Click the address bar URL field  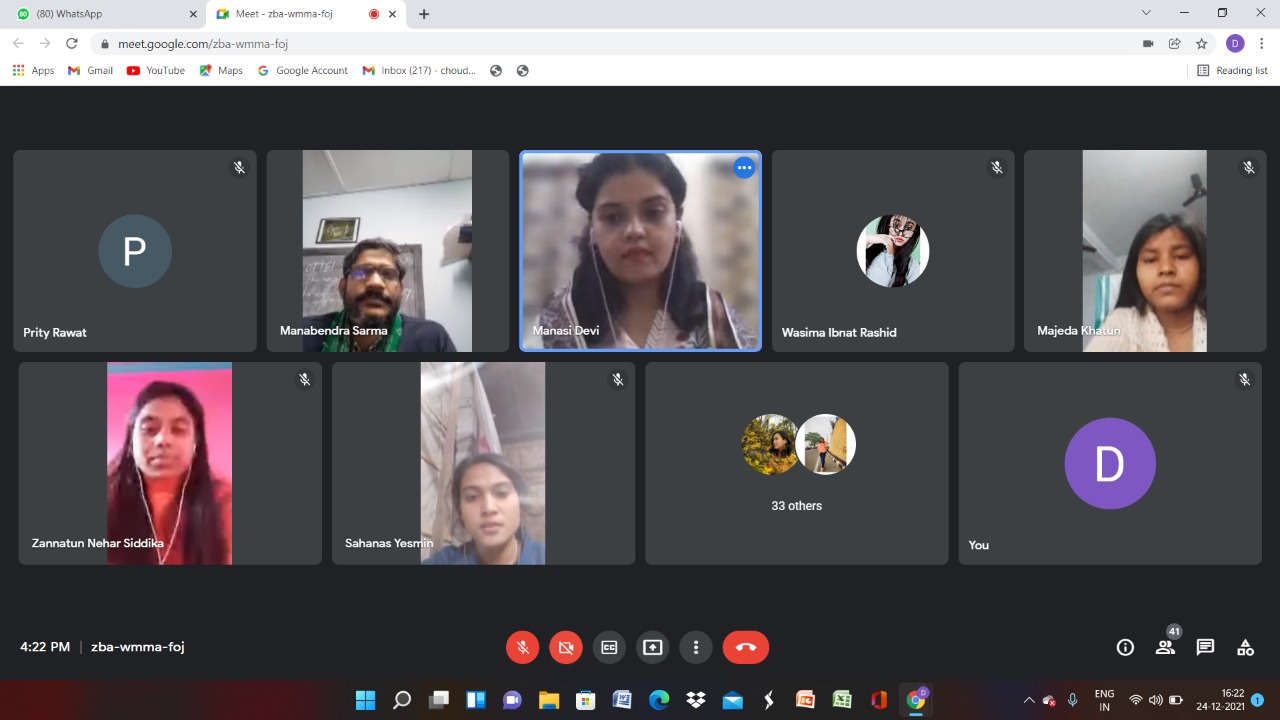tap(600, 44)
